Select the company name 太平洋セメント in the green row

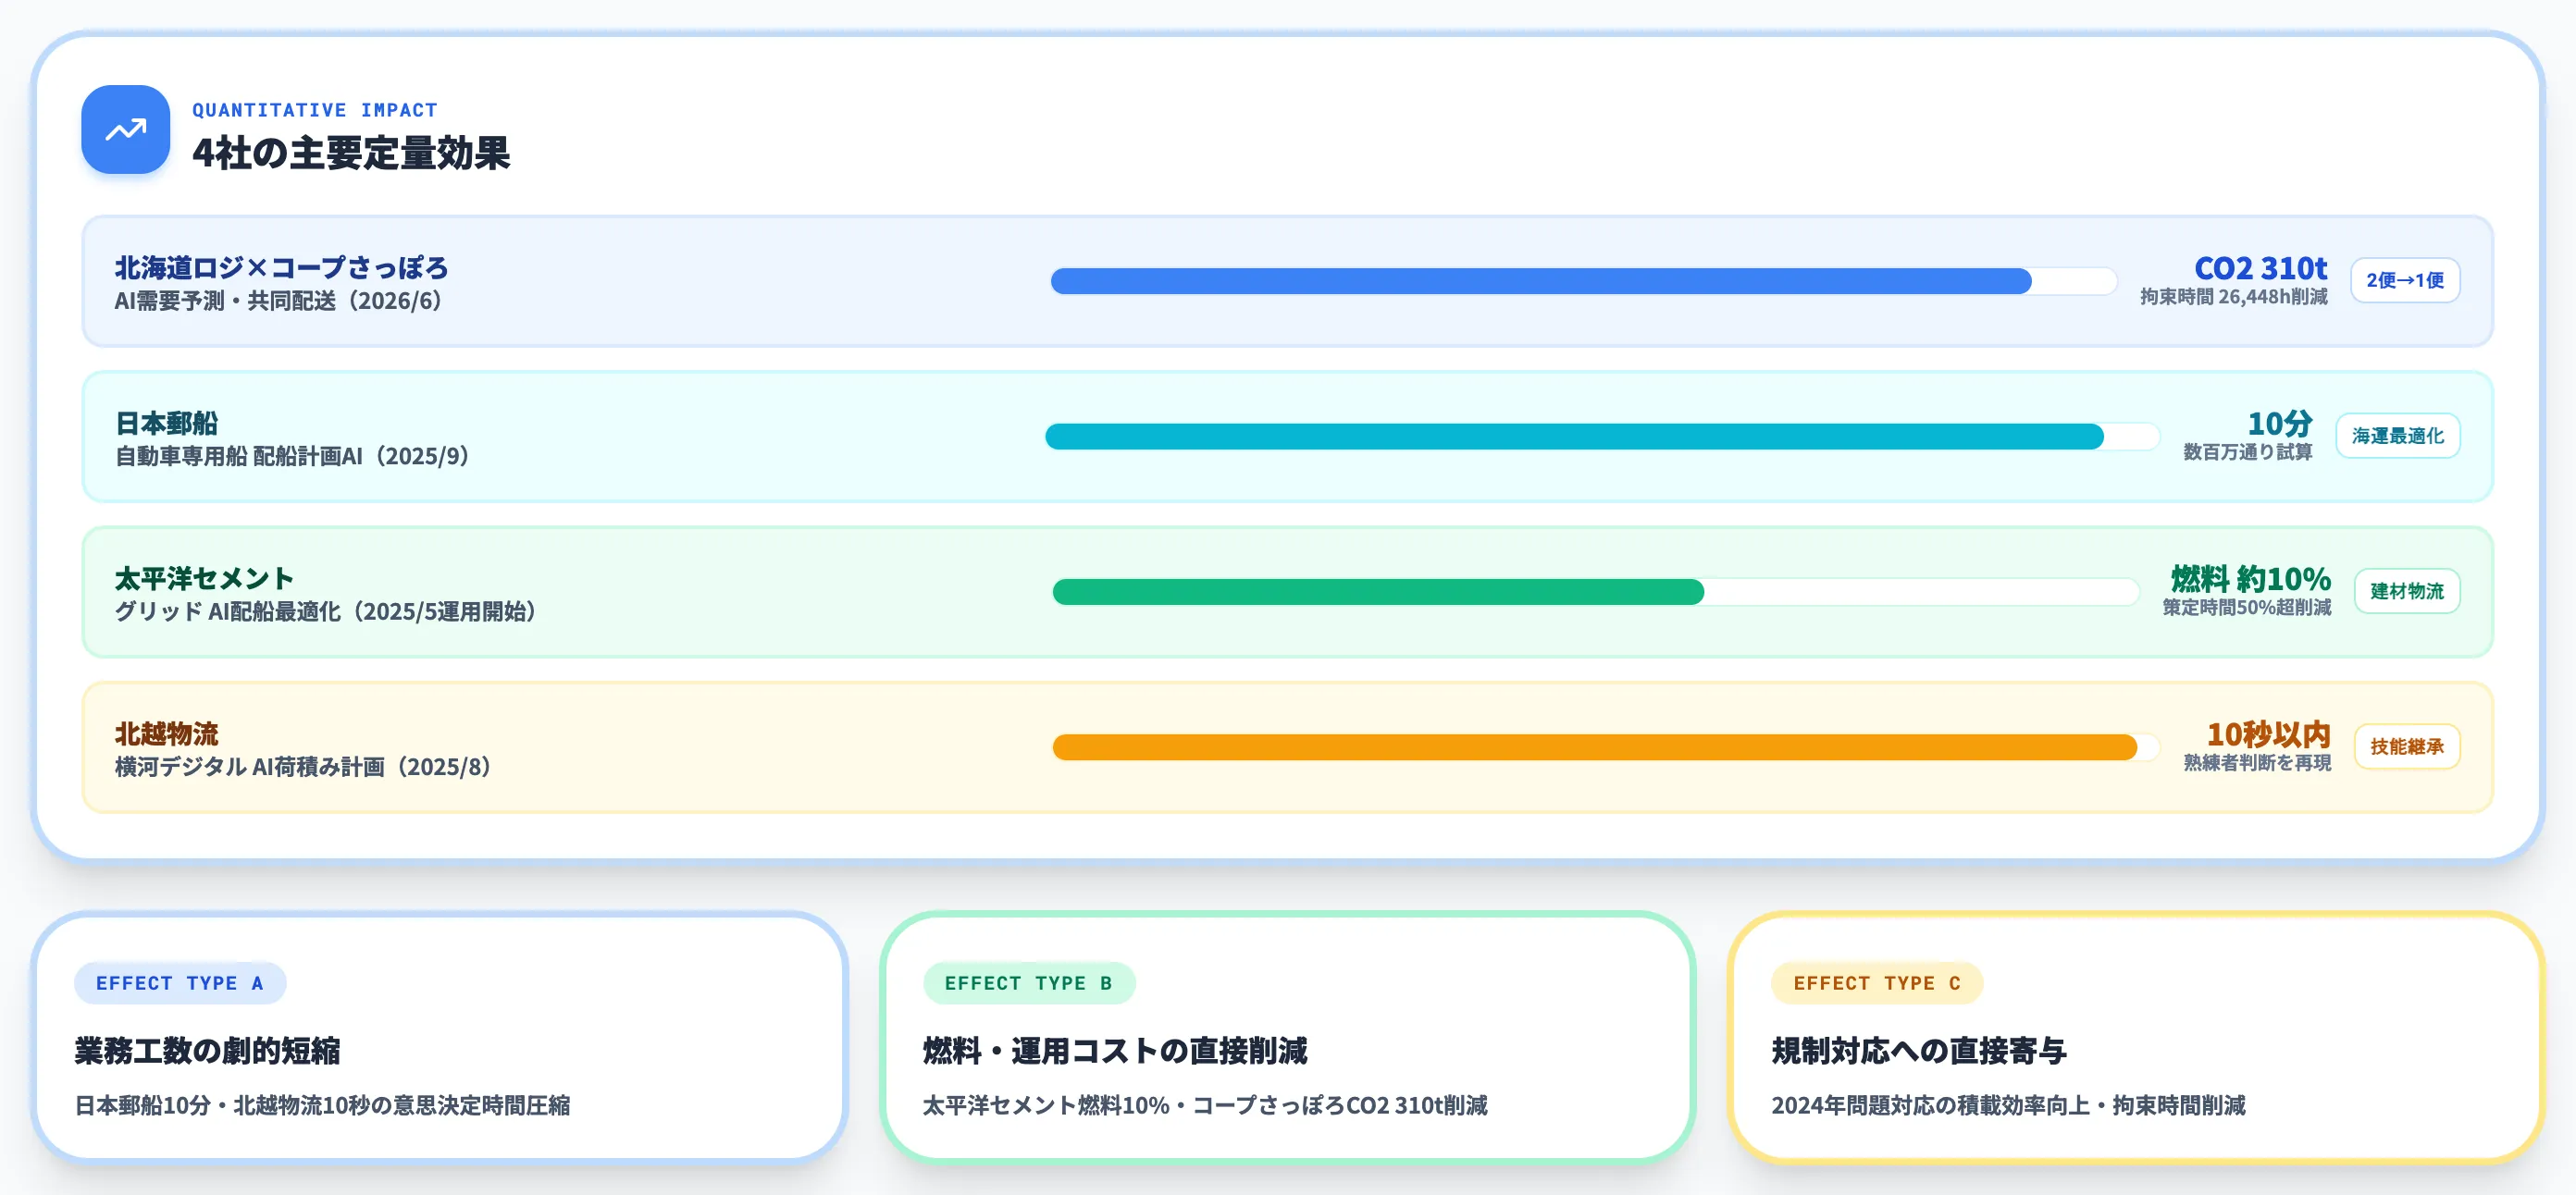point(204,579)
